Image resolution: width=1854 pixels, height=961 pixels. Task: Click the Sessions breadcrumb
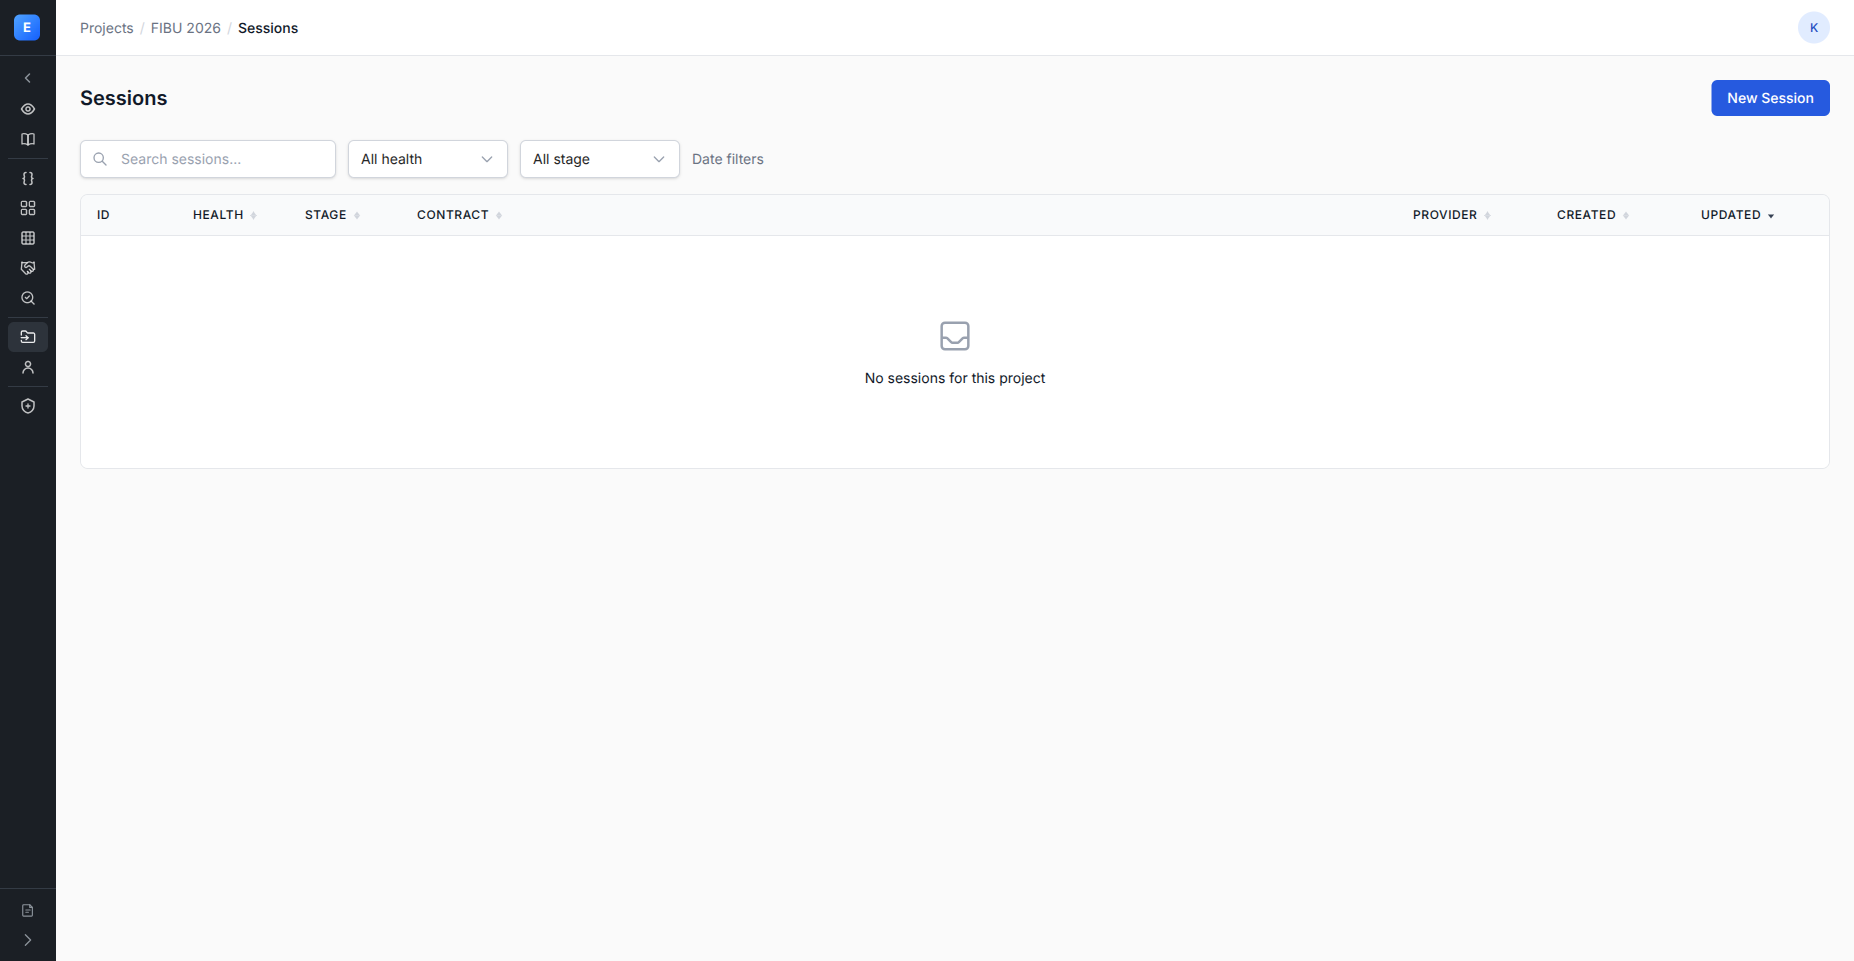point(268,28)
